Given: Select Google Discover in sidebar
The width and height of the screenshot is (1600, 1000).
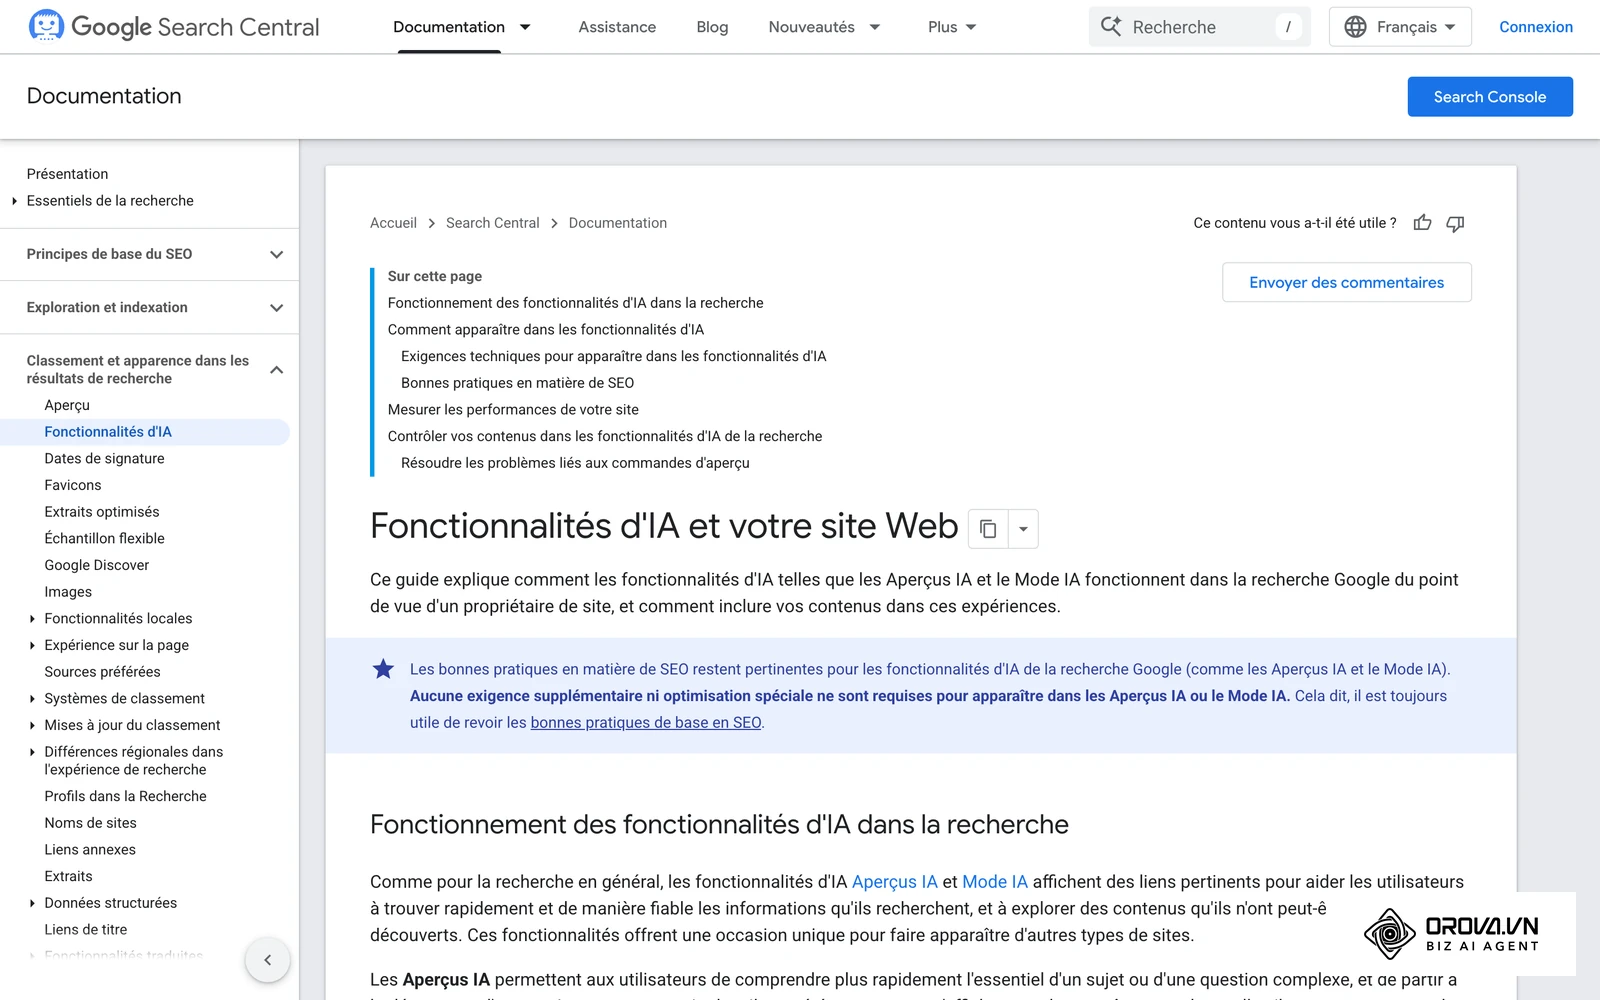Looking at the screenshot, I should 97,565.
